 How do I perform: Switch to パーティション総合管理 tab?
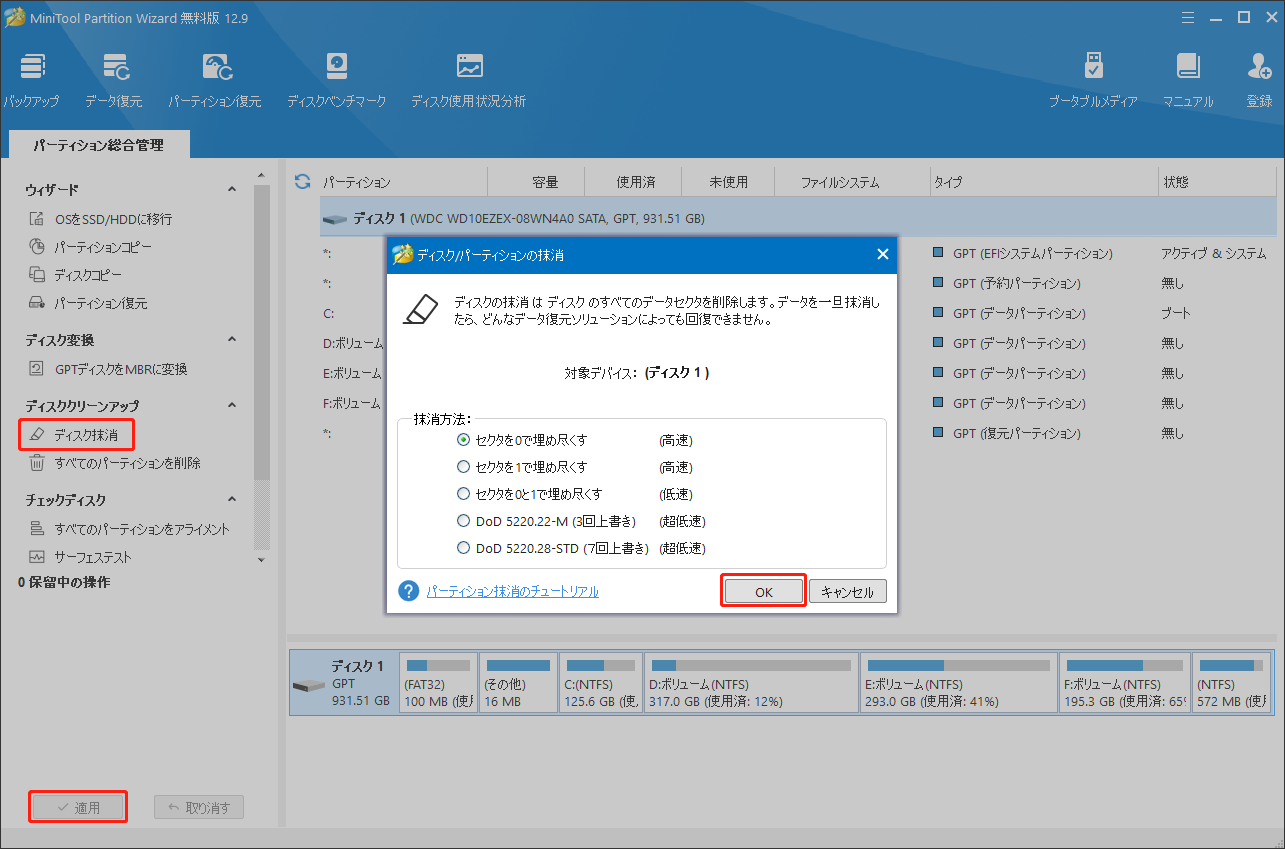(98, 145)
